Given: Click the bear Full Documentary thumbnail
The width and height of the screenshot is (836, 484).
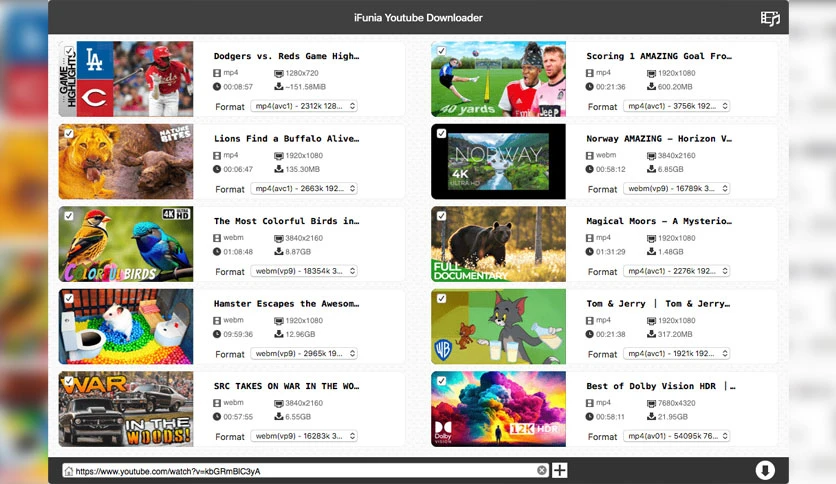Looking at the screenshot, I should point(499,244).
